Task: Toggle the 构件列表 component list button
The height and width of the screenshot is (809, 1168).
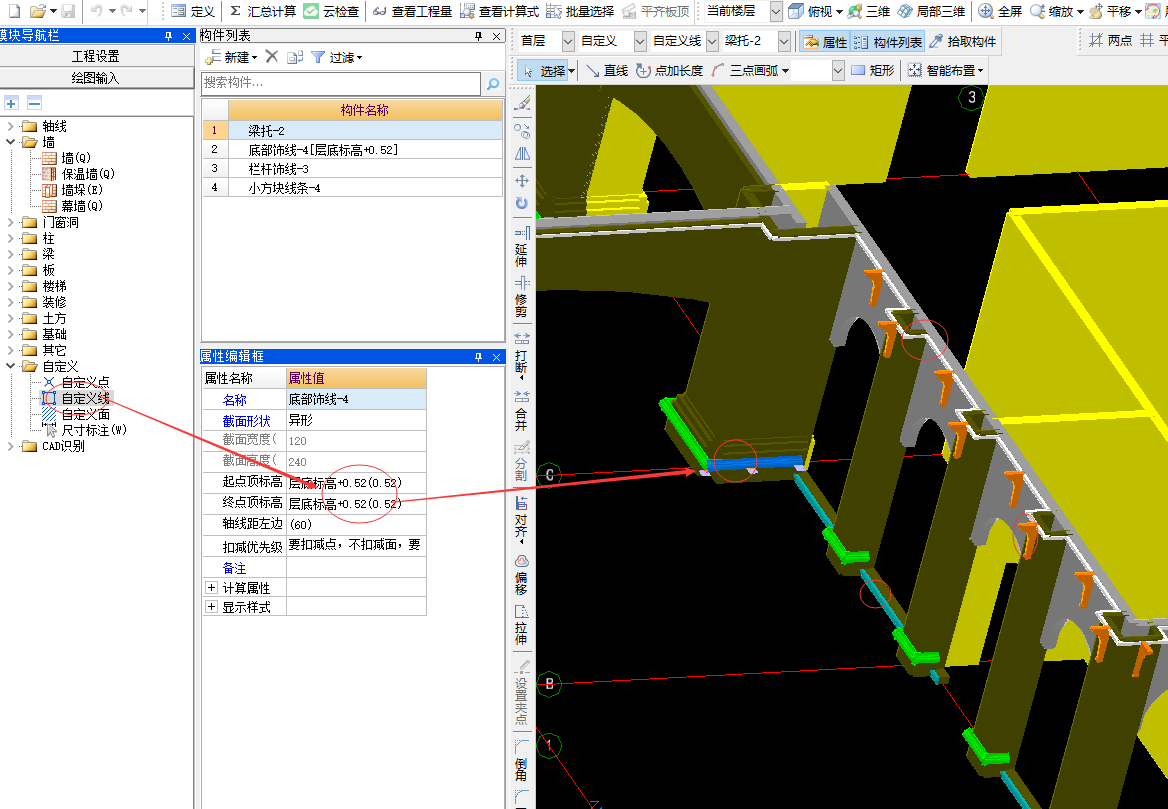Action: click(x=888, y=42)
